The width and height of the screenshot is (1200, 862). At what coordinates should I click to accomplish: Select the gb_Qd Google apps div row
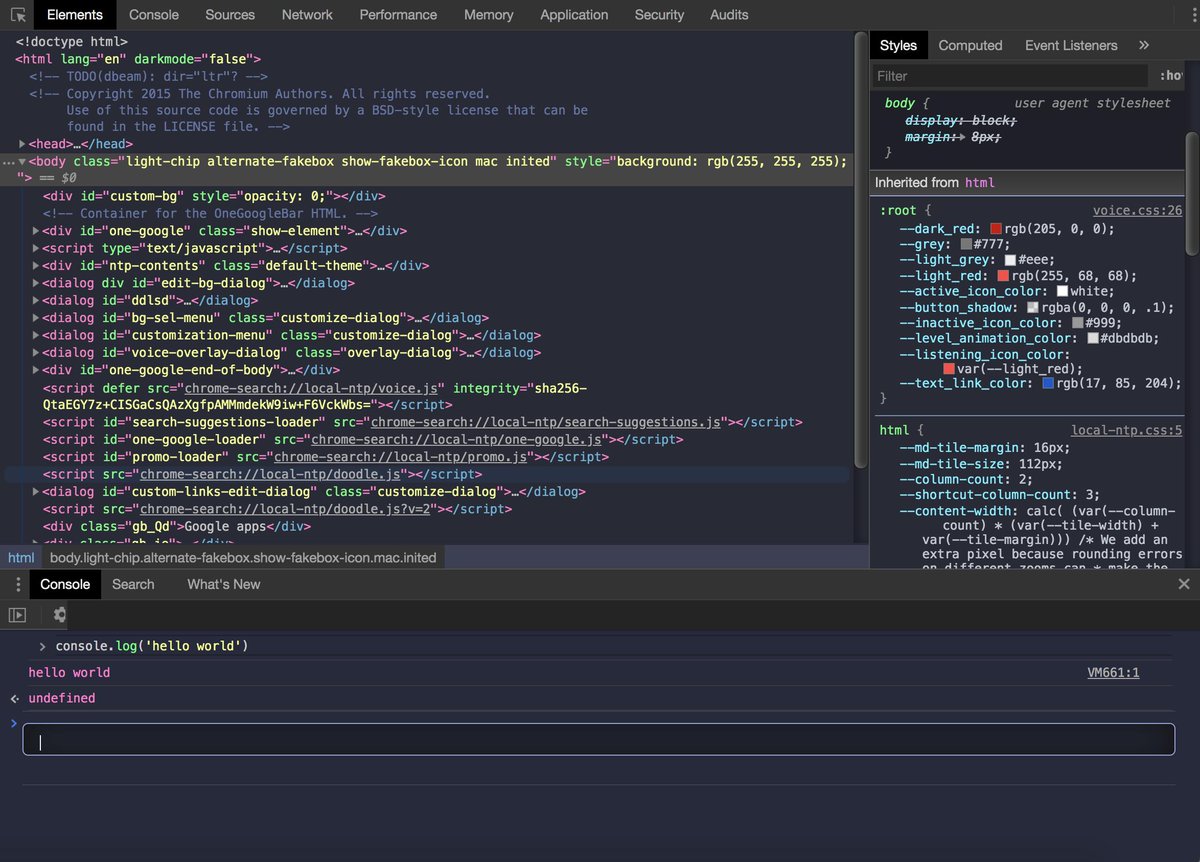click(176, 526)
